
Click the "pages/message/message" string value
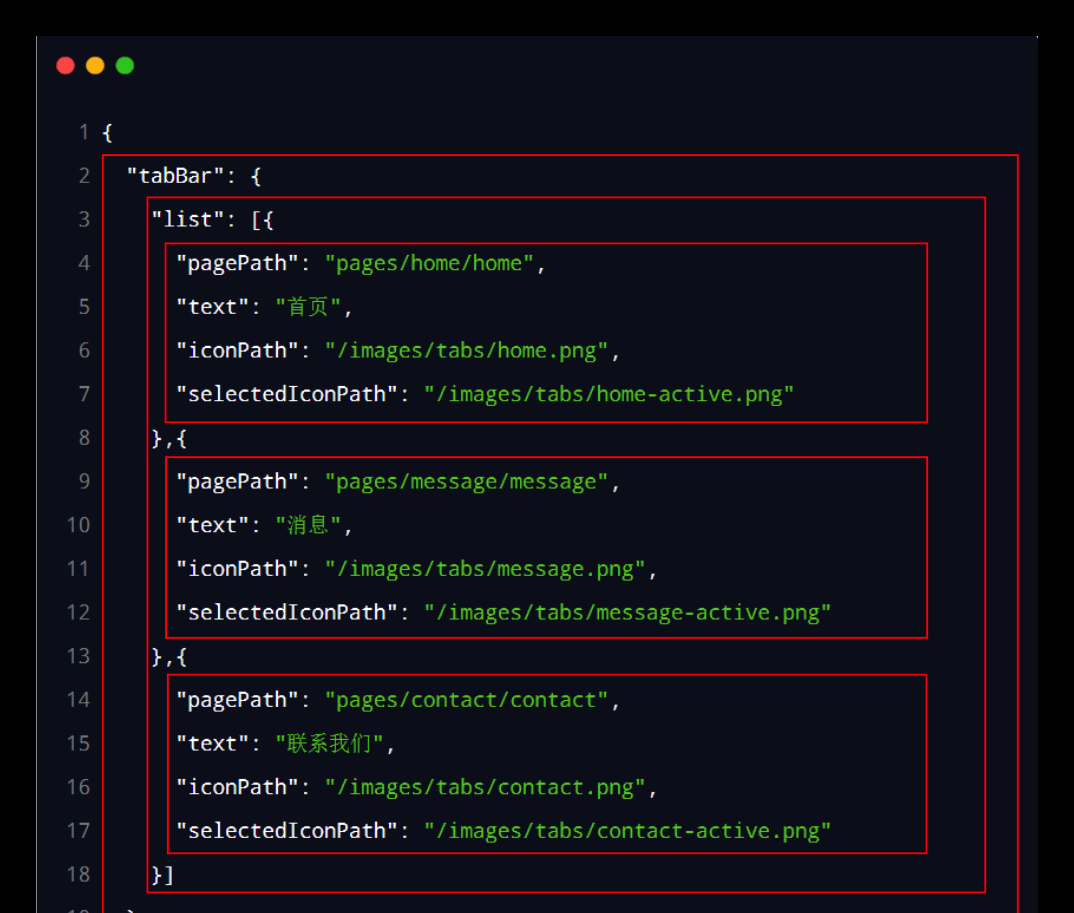point(466,482)
